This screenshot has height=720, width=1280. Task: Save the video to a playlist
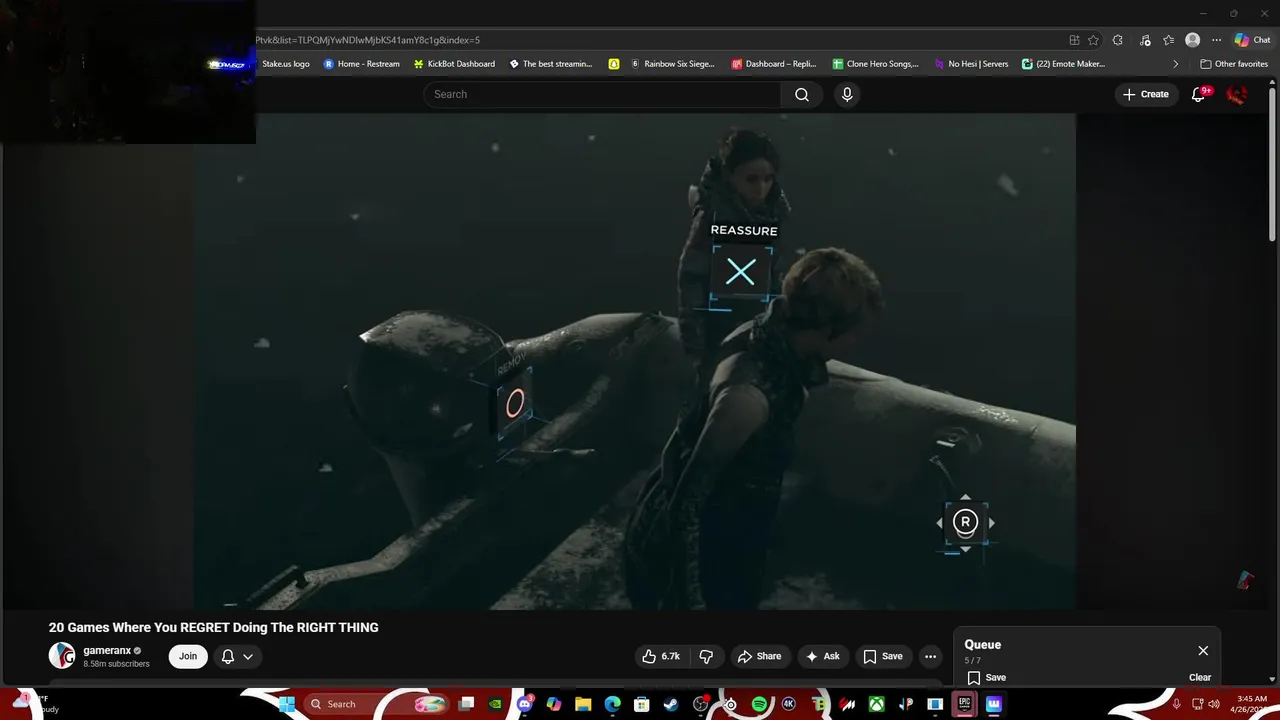point(882,656)
